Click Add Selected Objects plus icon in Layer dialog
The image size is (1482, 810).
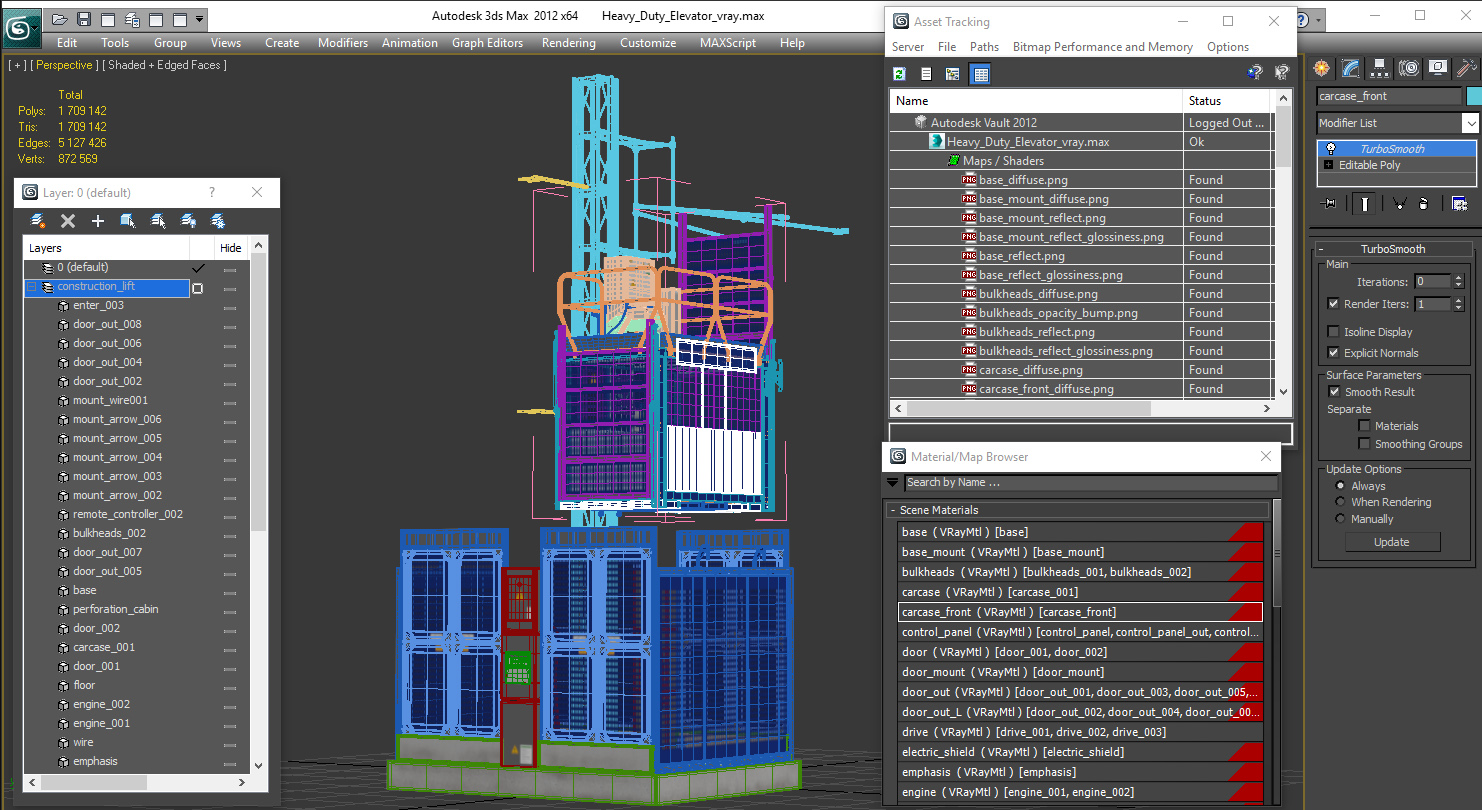pos(98,221)
